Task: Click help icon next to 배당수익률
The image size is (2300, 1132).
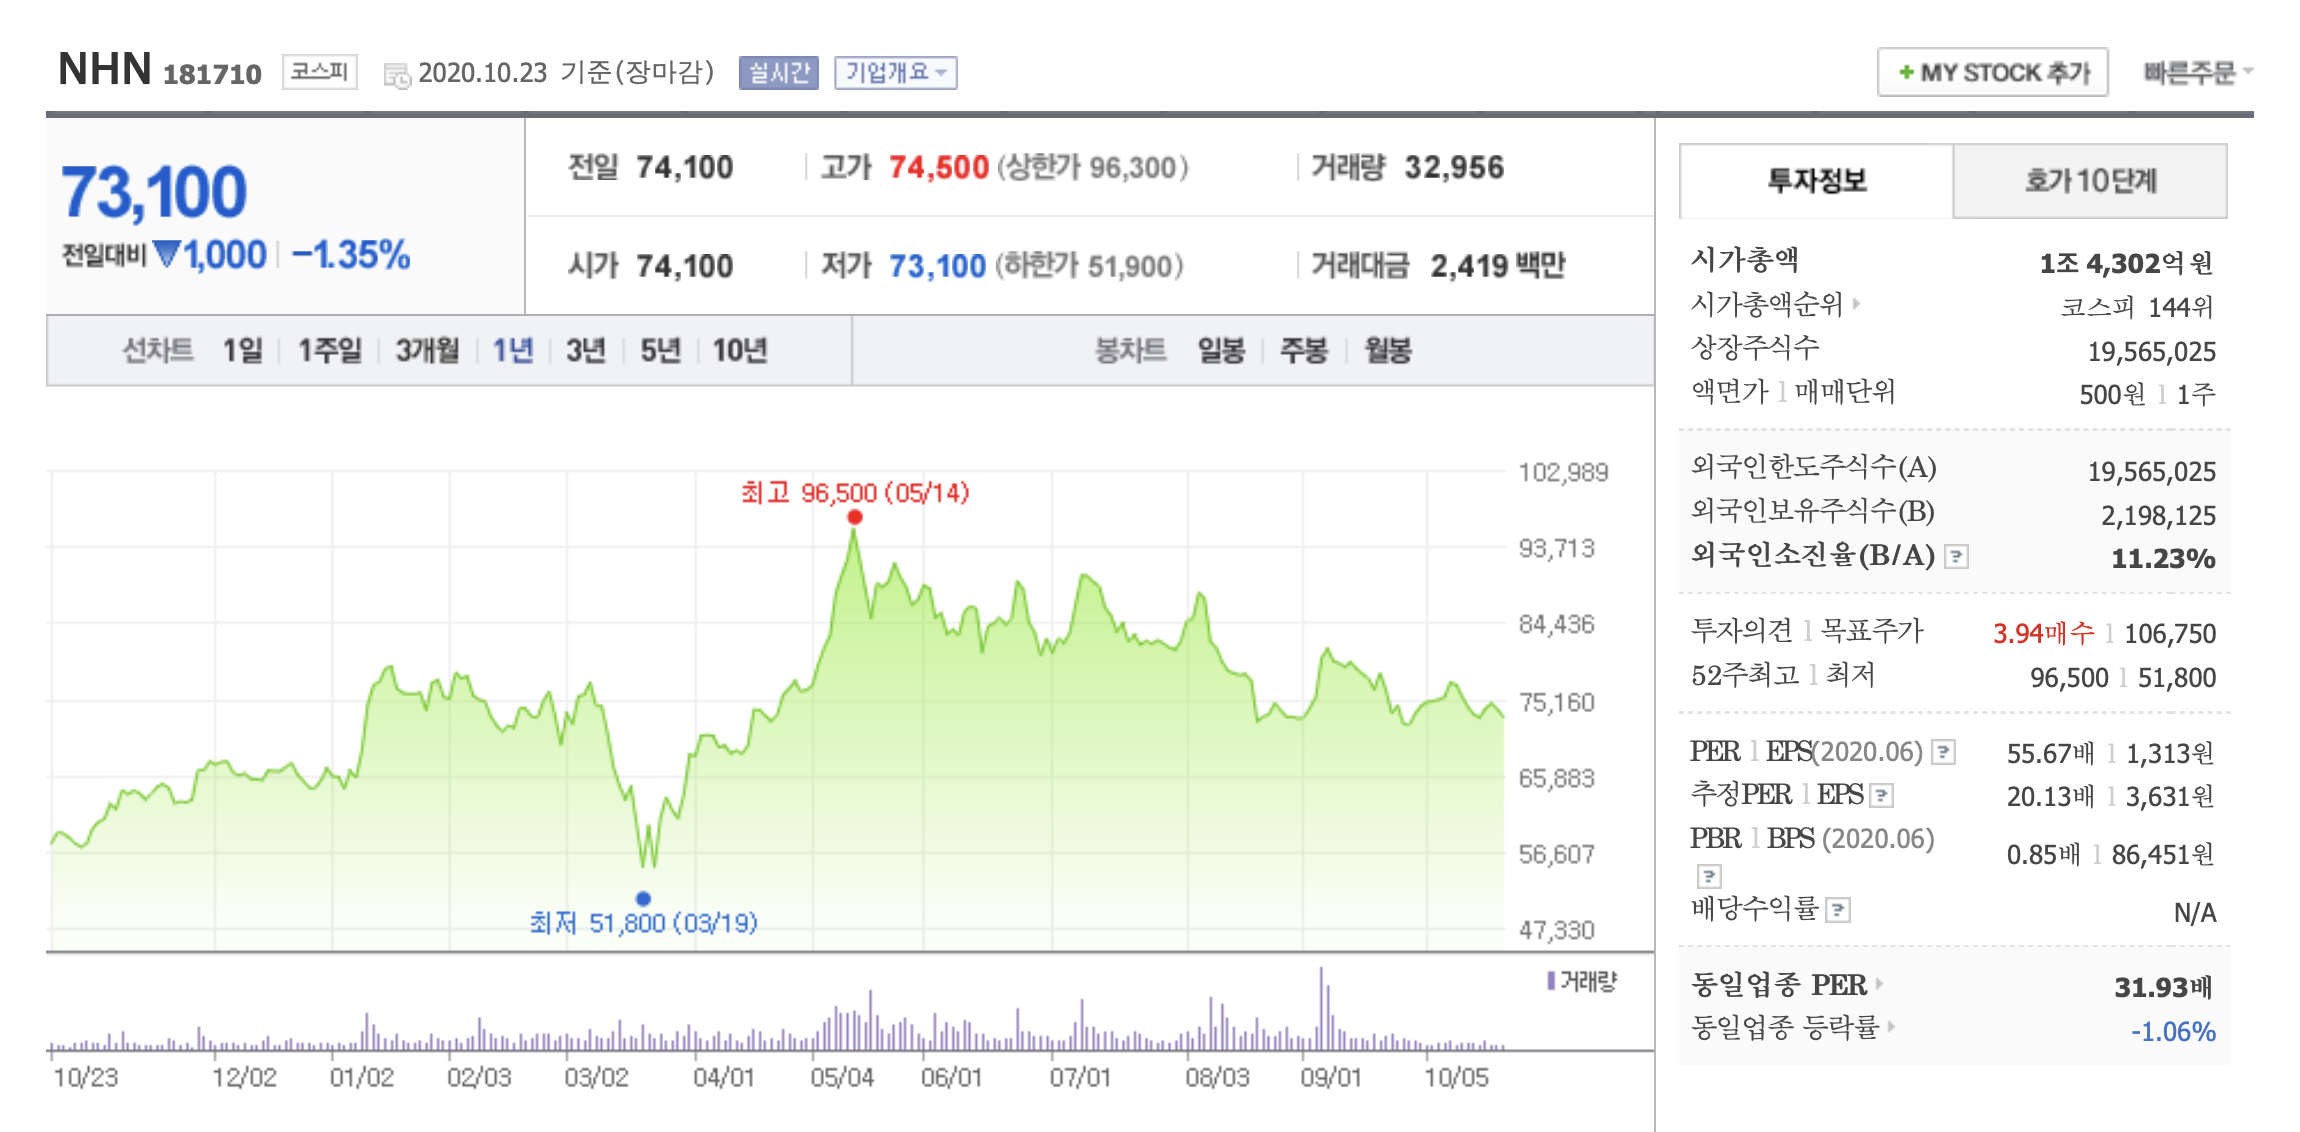Action: click(1838, 910)
